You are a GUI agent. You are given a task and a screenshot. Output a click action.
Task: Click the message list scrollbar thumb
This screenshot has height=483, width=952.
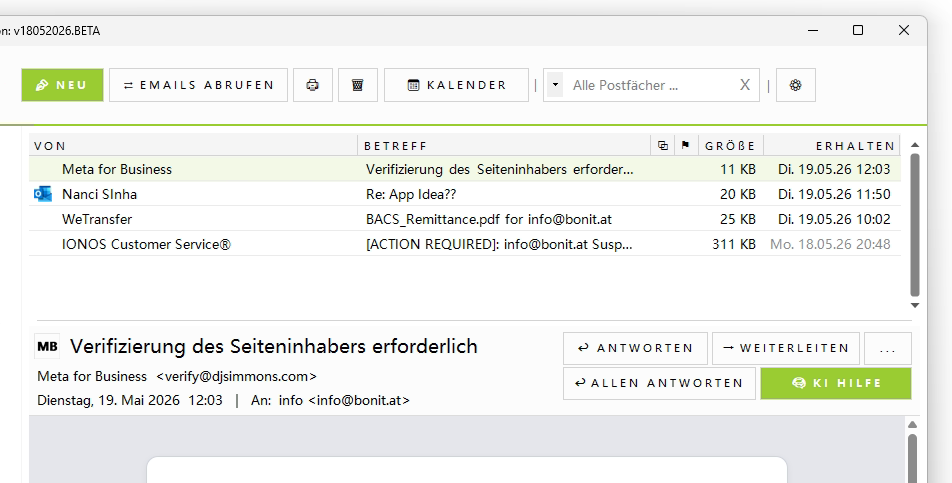pyautogui.click(x=915, y=225)
